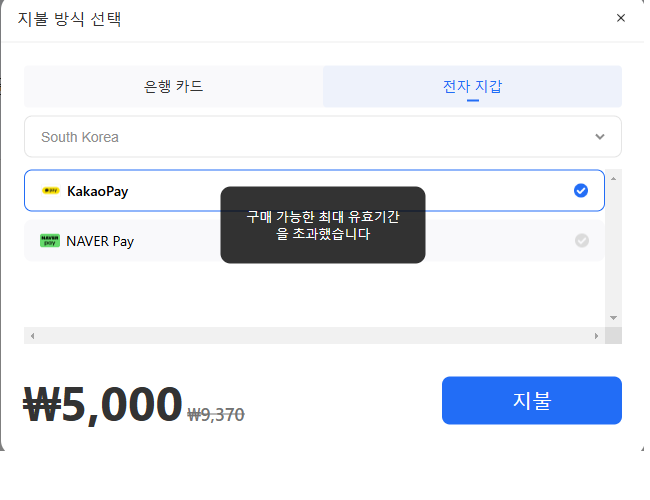
Task: Click the scroll down arrow in payment list
Action: point(614,318)
